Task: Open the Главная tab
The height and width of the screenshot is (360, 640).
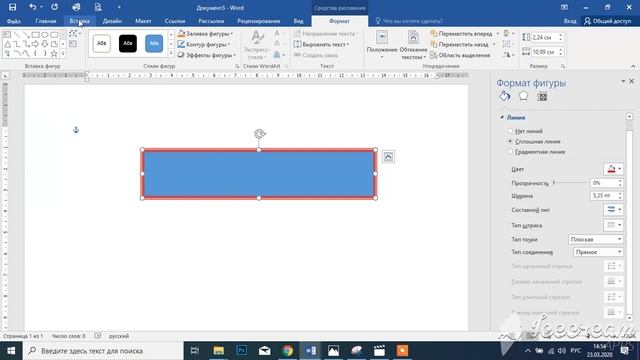Action: (x=46, y=21)
